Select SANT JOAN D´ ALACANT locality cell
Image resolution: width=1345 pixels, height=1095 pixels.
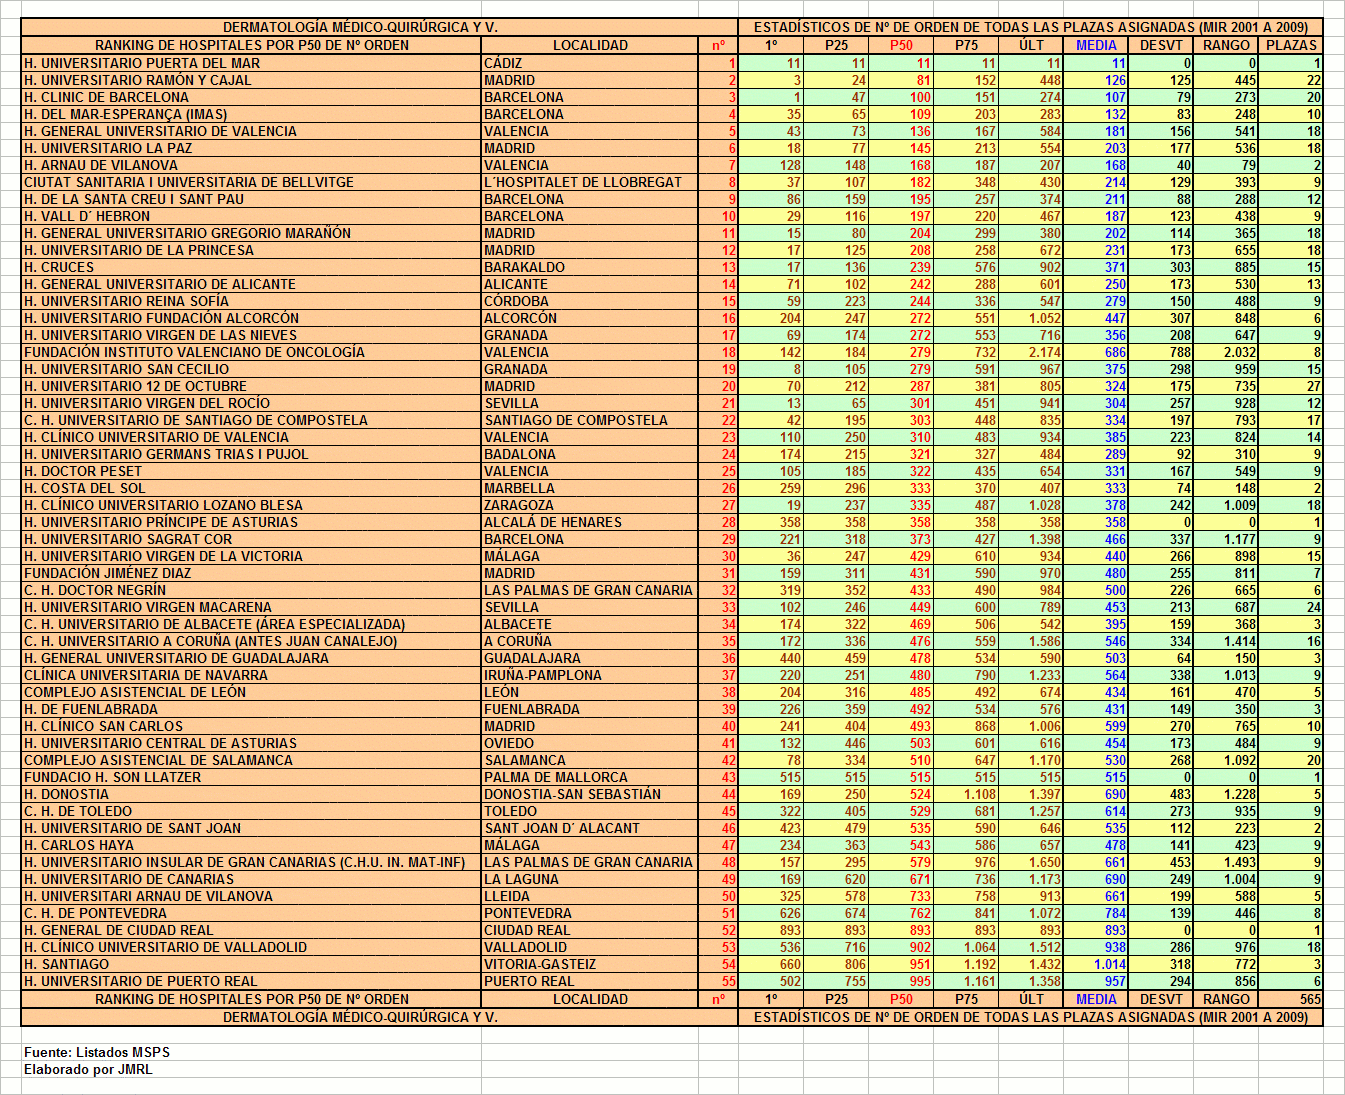[590, 828]
